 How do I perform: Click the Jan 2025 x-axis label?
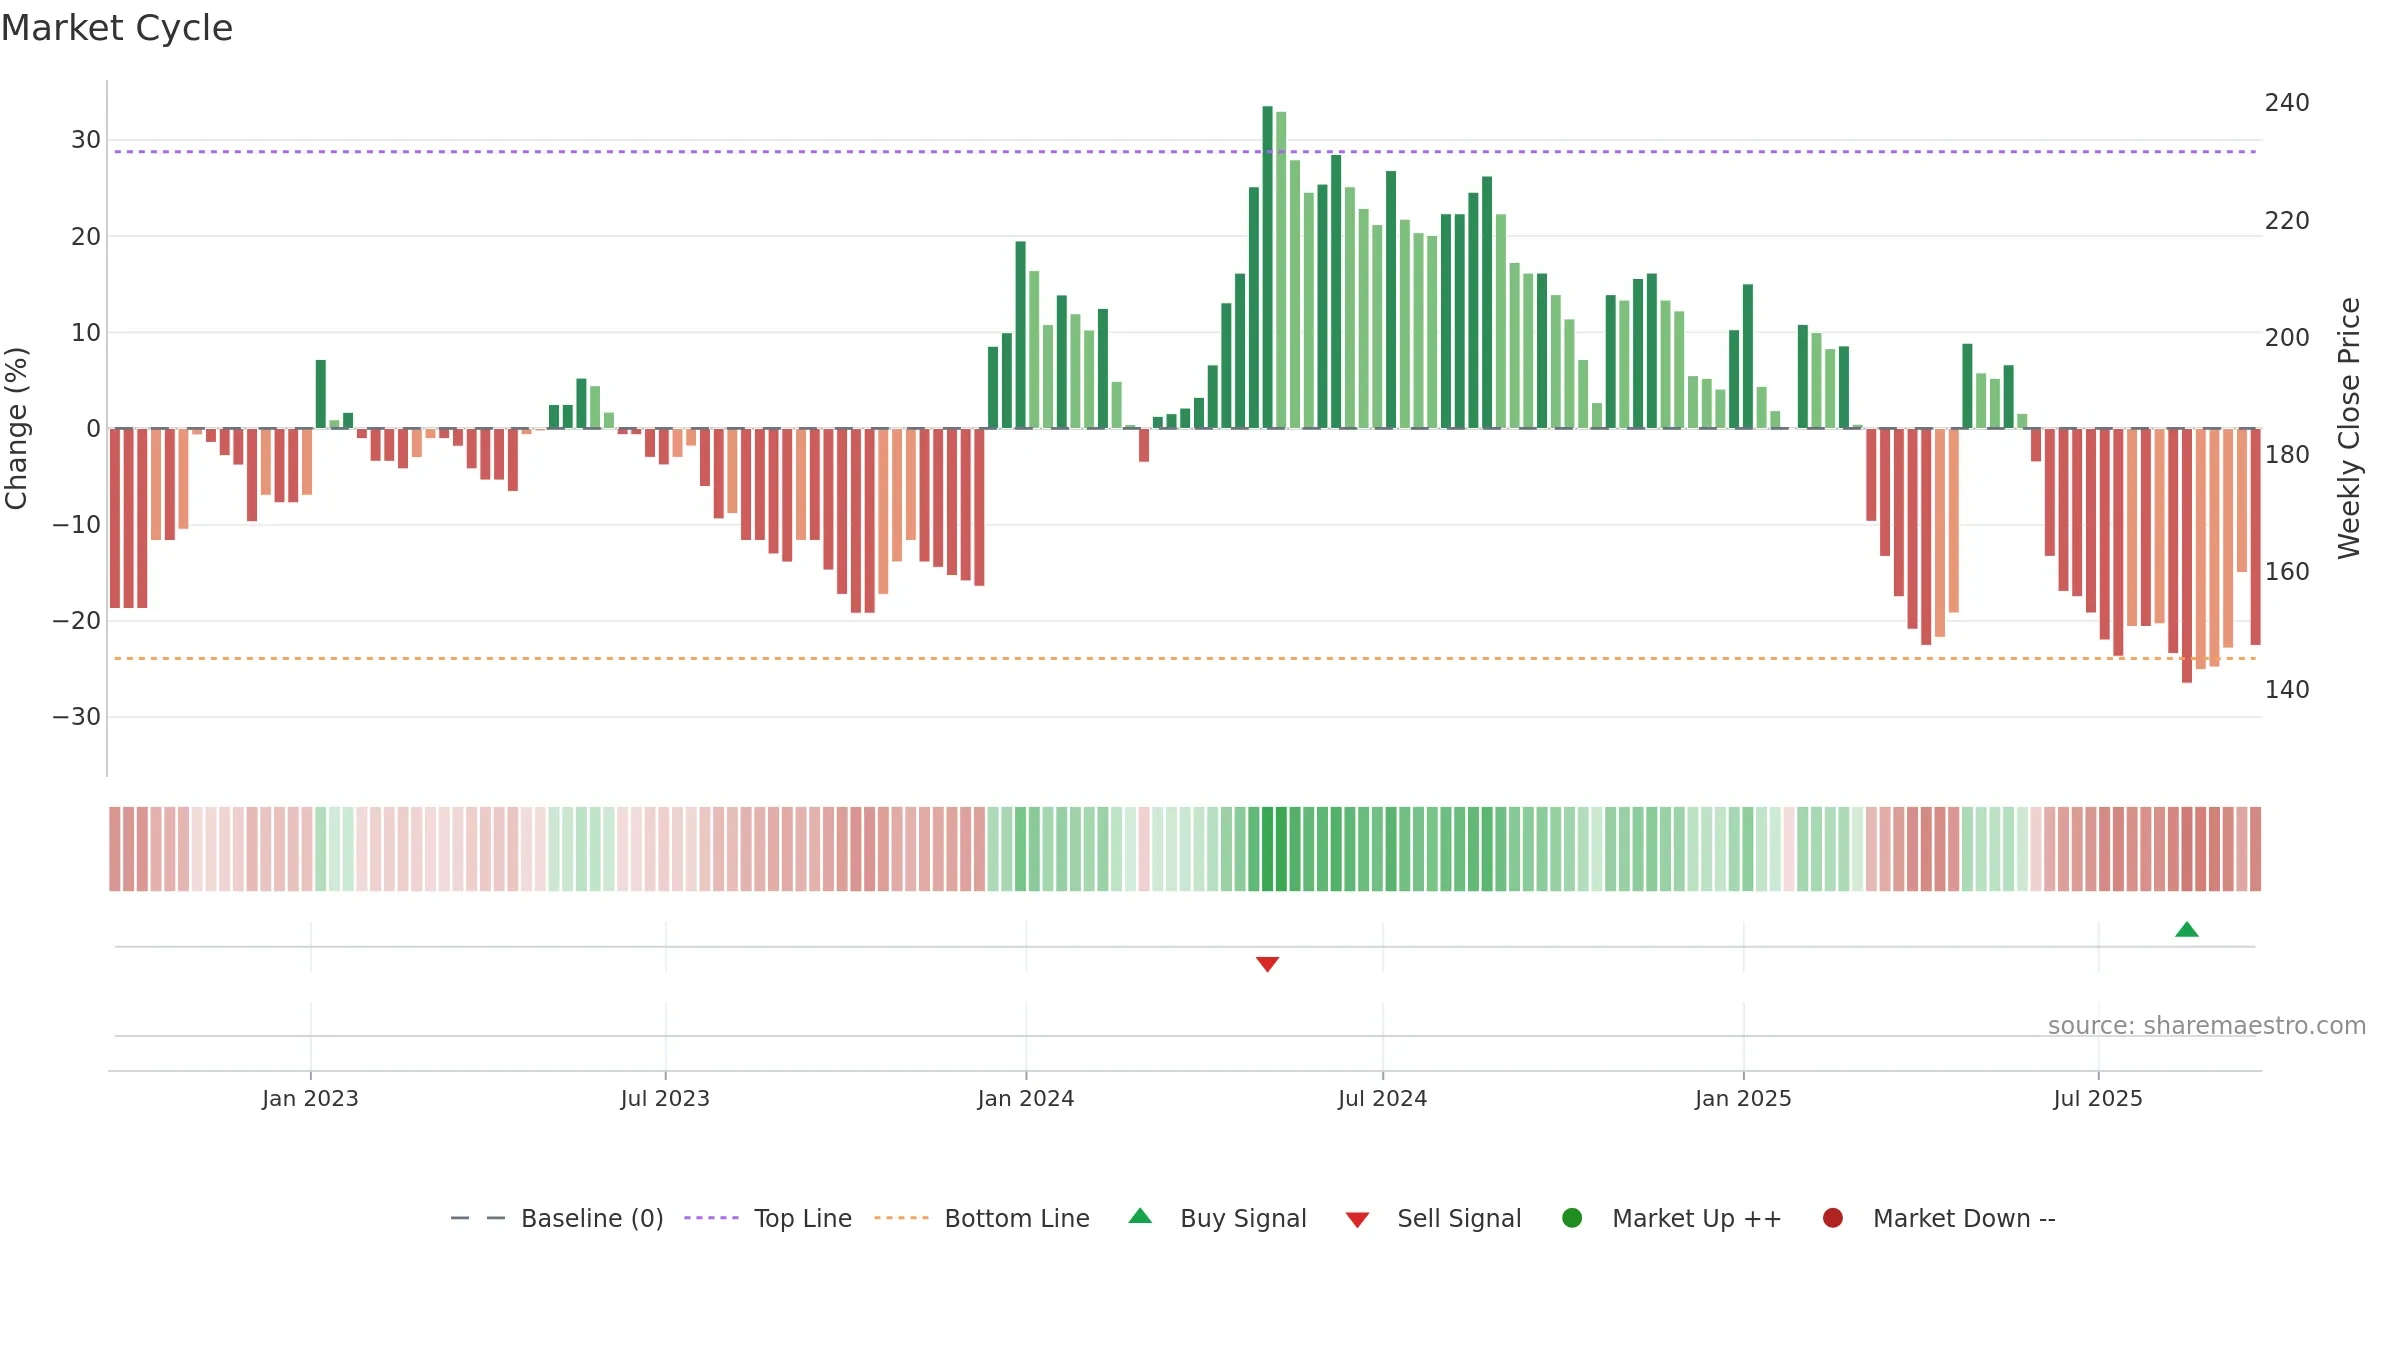1743,1099
